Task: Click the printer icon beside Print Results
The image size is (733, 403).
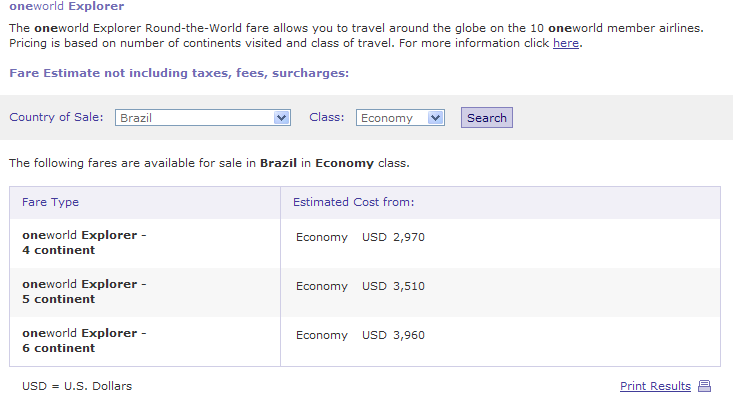Action: pyautogui.click(x=704, y=387)
